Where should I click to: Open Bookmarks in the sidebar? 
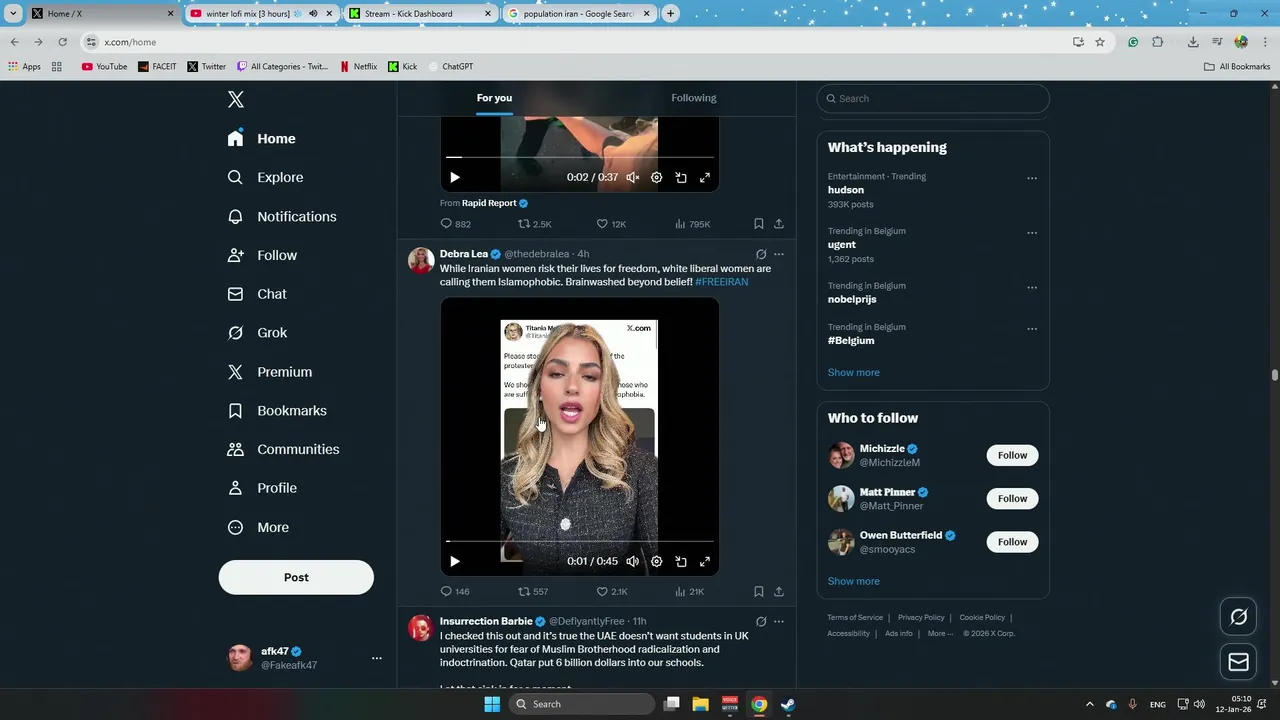(x=277, y=410)
